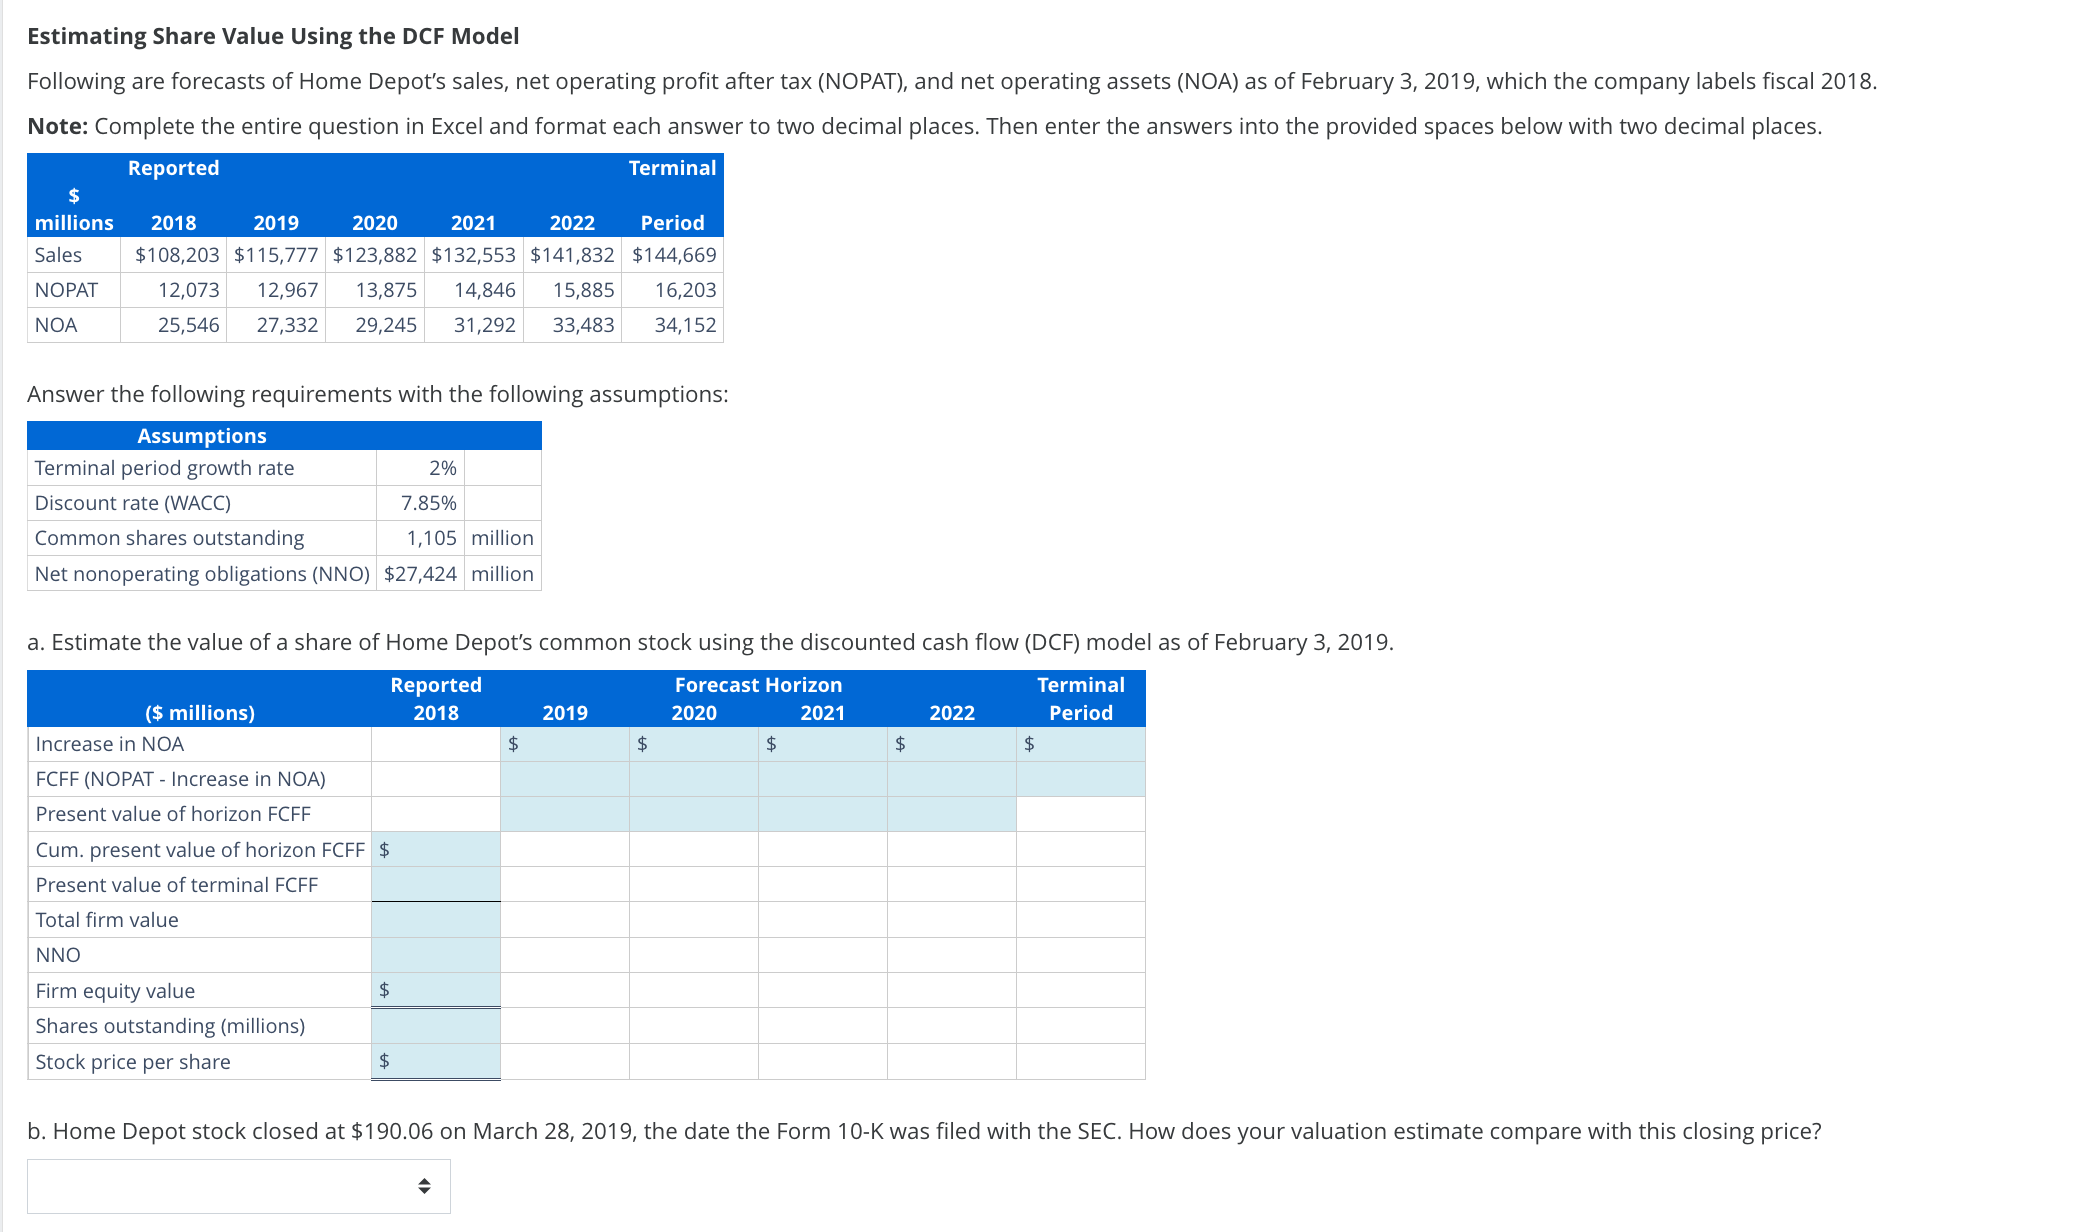This screenshot has width=2094, height=1232.
Task: Click the Present value of terminal FCFF field
Action: coord(435,884)
